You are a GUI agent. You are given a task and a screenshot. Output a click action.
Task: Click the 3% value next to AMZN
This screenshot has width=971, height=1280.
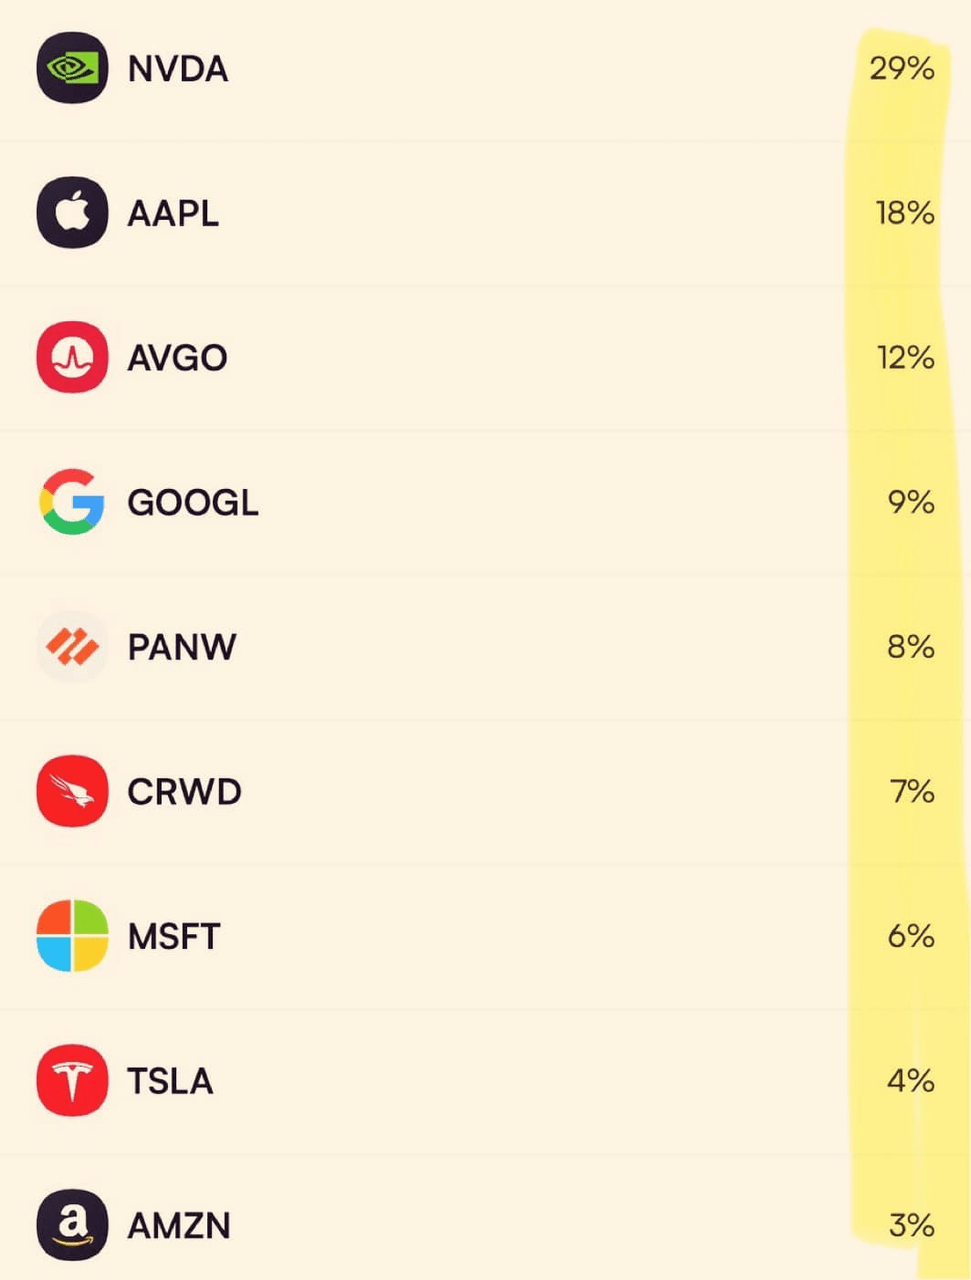point(912,1225)
